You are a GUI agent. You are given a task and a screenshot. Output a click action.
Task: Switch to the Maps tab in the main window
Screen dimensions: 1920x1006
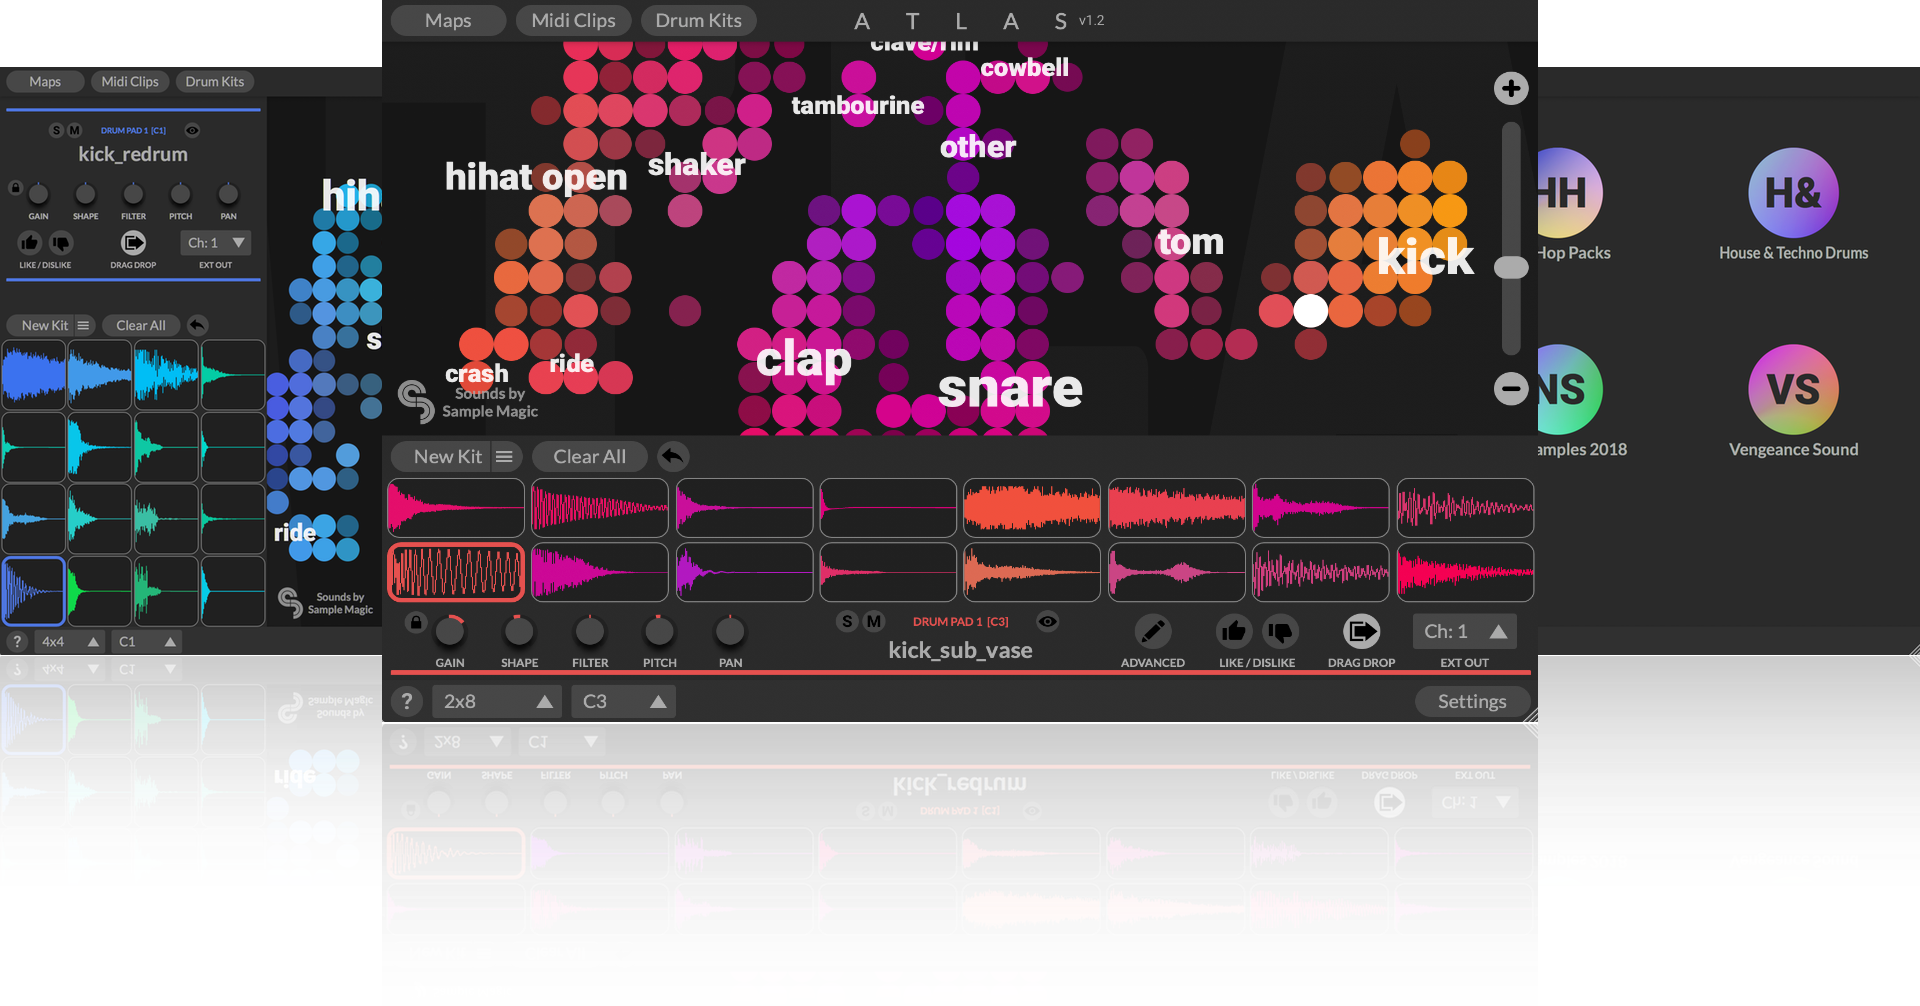pyautogui.click(x=448, y=20)
